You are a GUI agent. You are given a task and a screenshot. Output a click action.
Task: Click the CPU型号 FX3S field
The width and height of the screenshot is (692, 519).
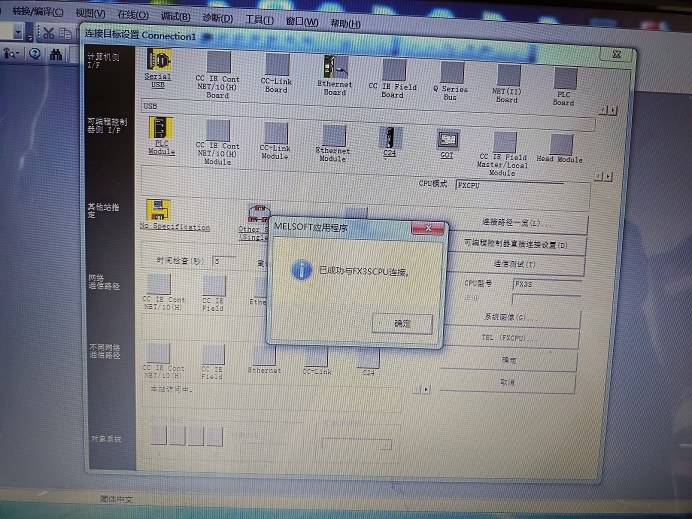[x=547, y=285]
